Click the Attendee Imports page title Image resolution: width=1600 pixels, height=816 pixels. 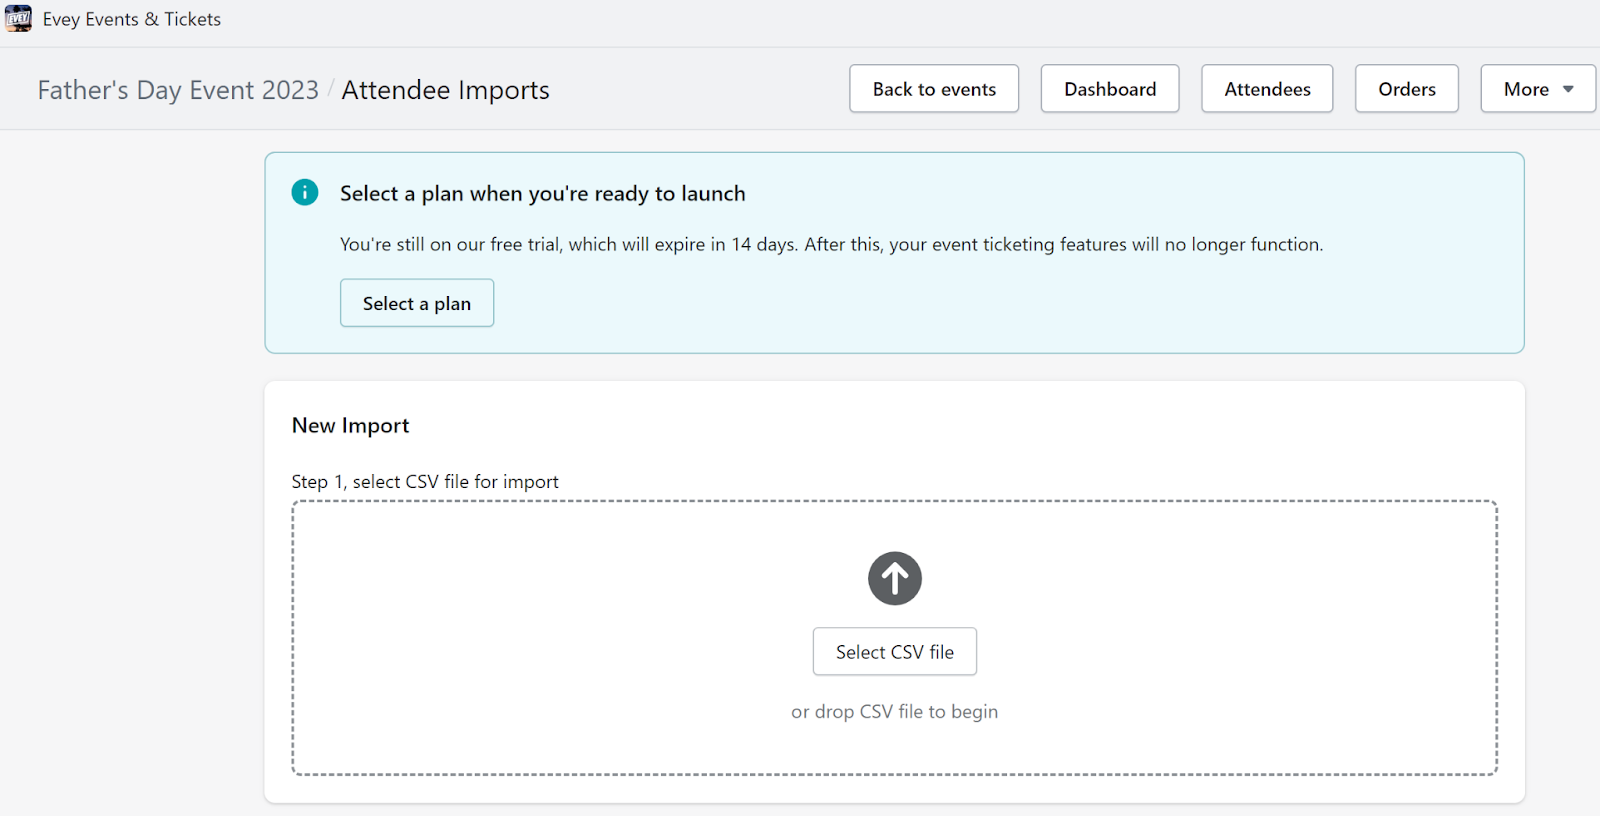(x=445, y=90)
